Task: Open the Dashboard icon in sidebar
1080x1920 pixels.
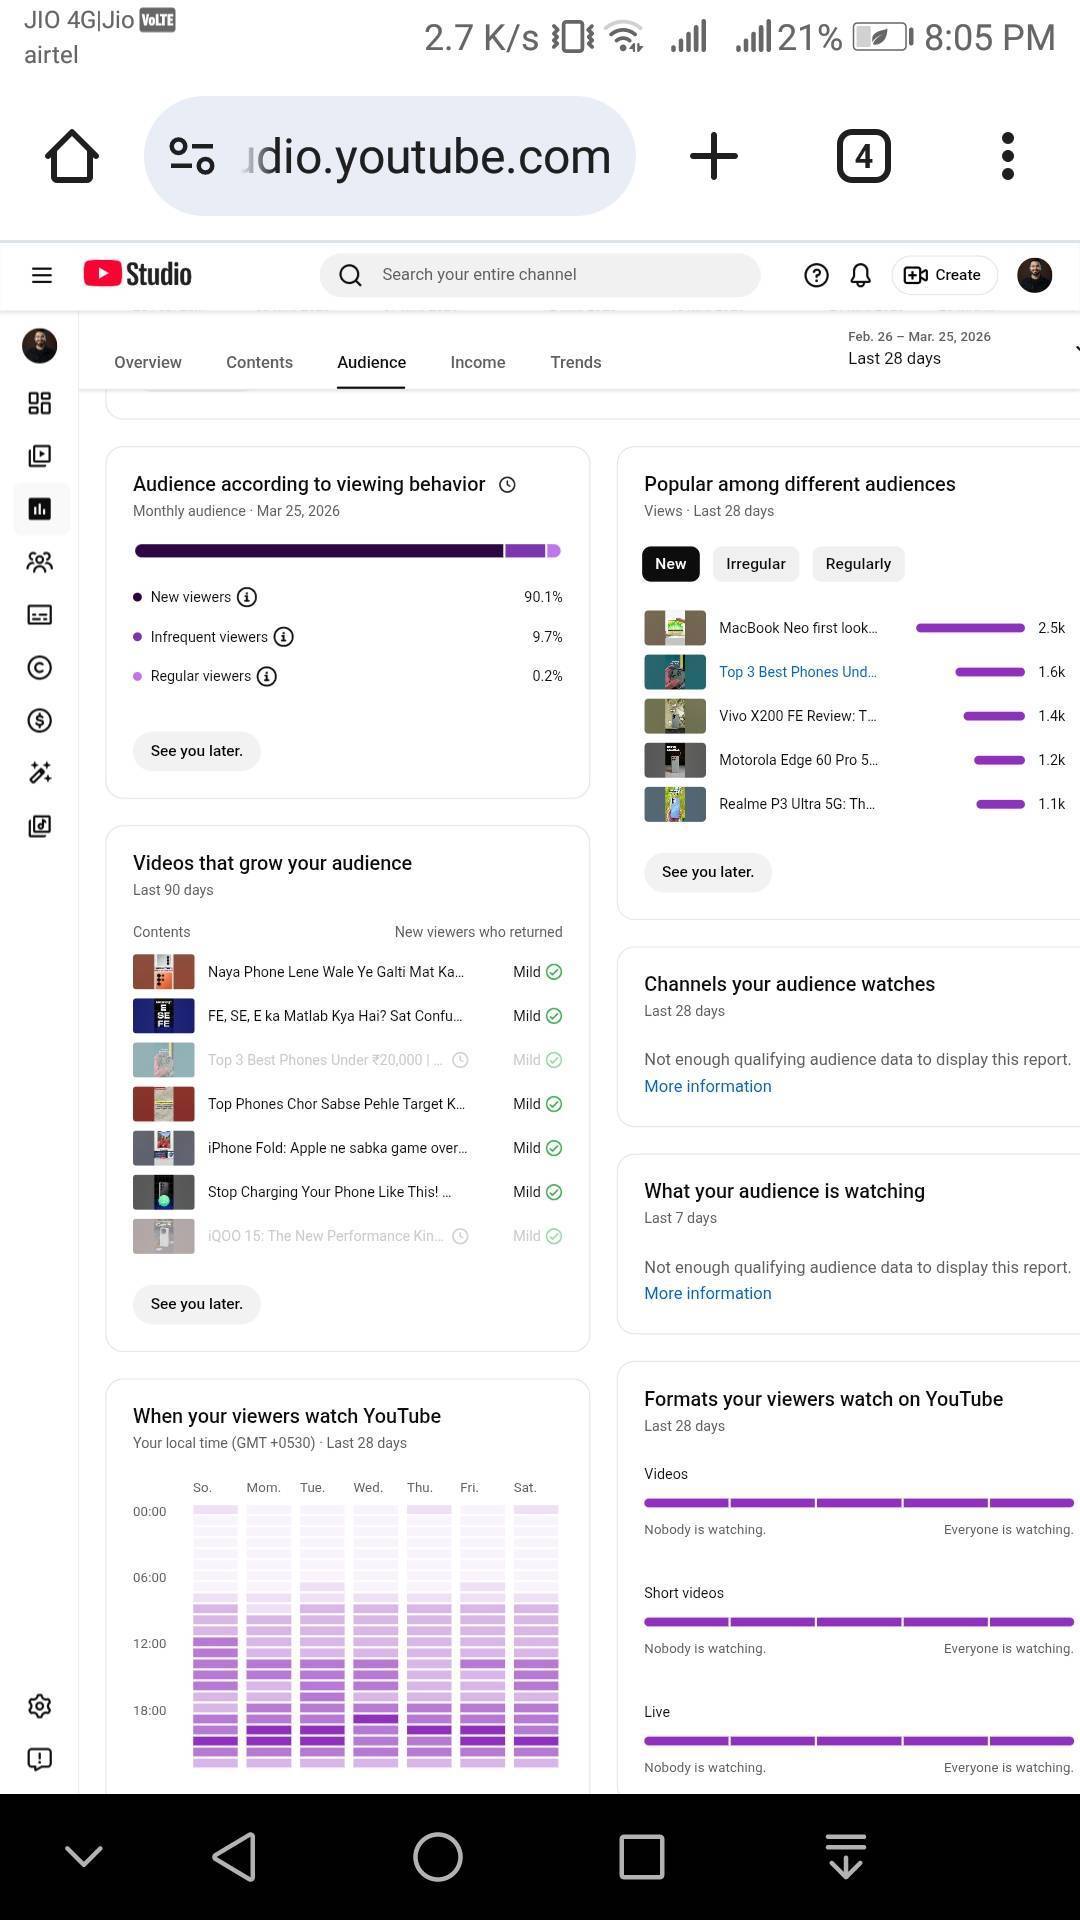Action: click(40, 403)
